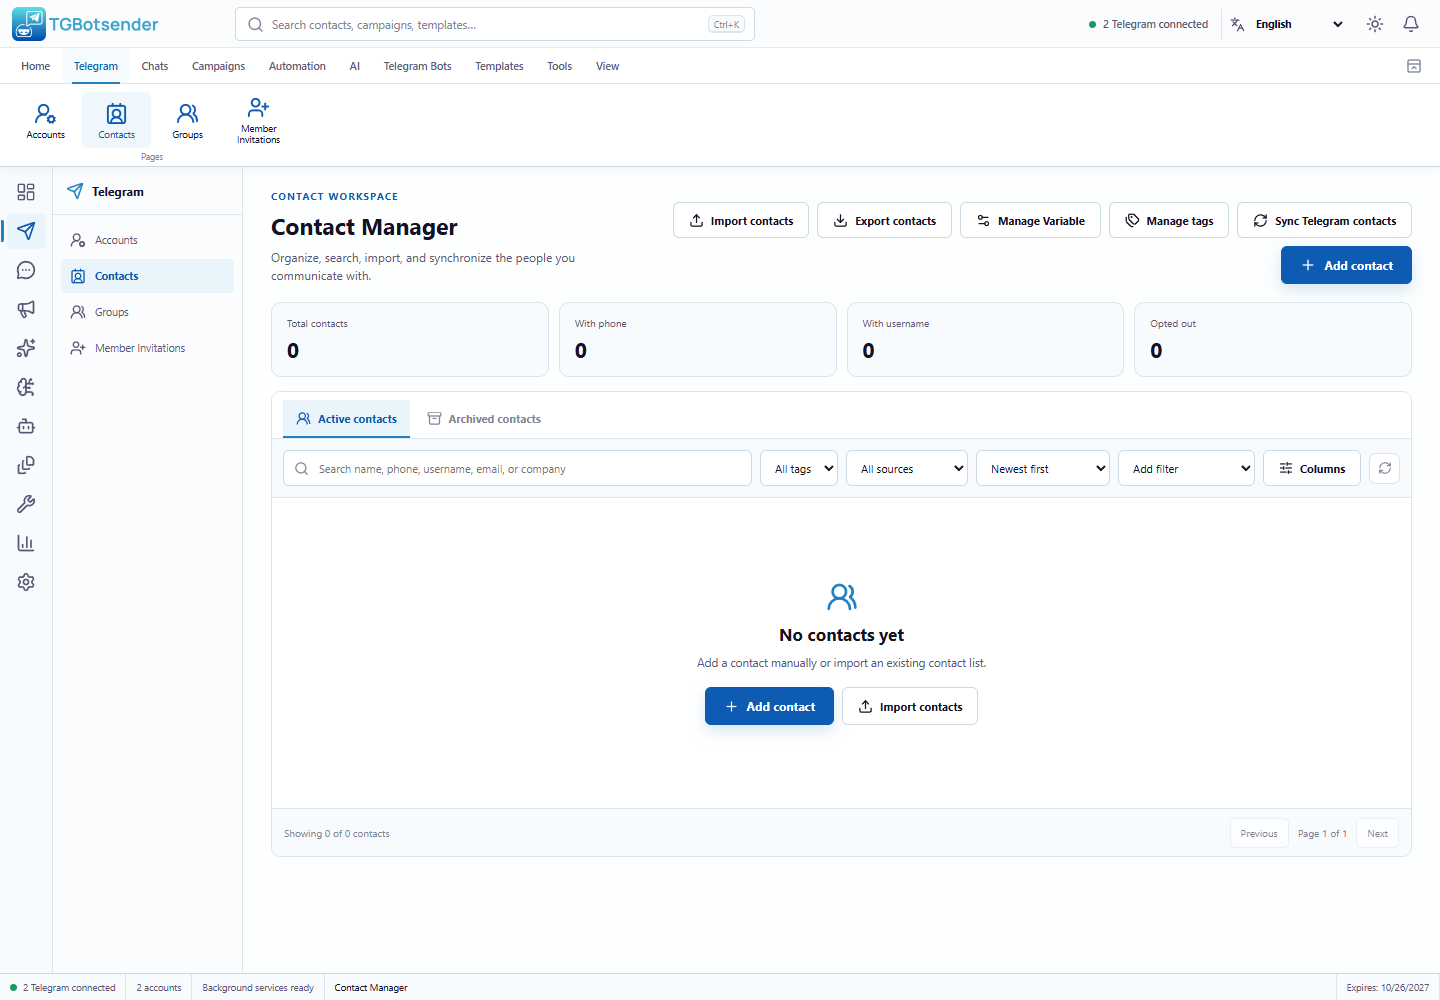Open the templates copy rail icon

[x=26, y=465]
